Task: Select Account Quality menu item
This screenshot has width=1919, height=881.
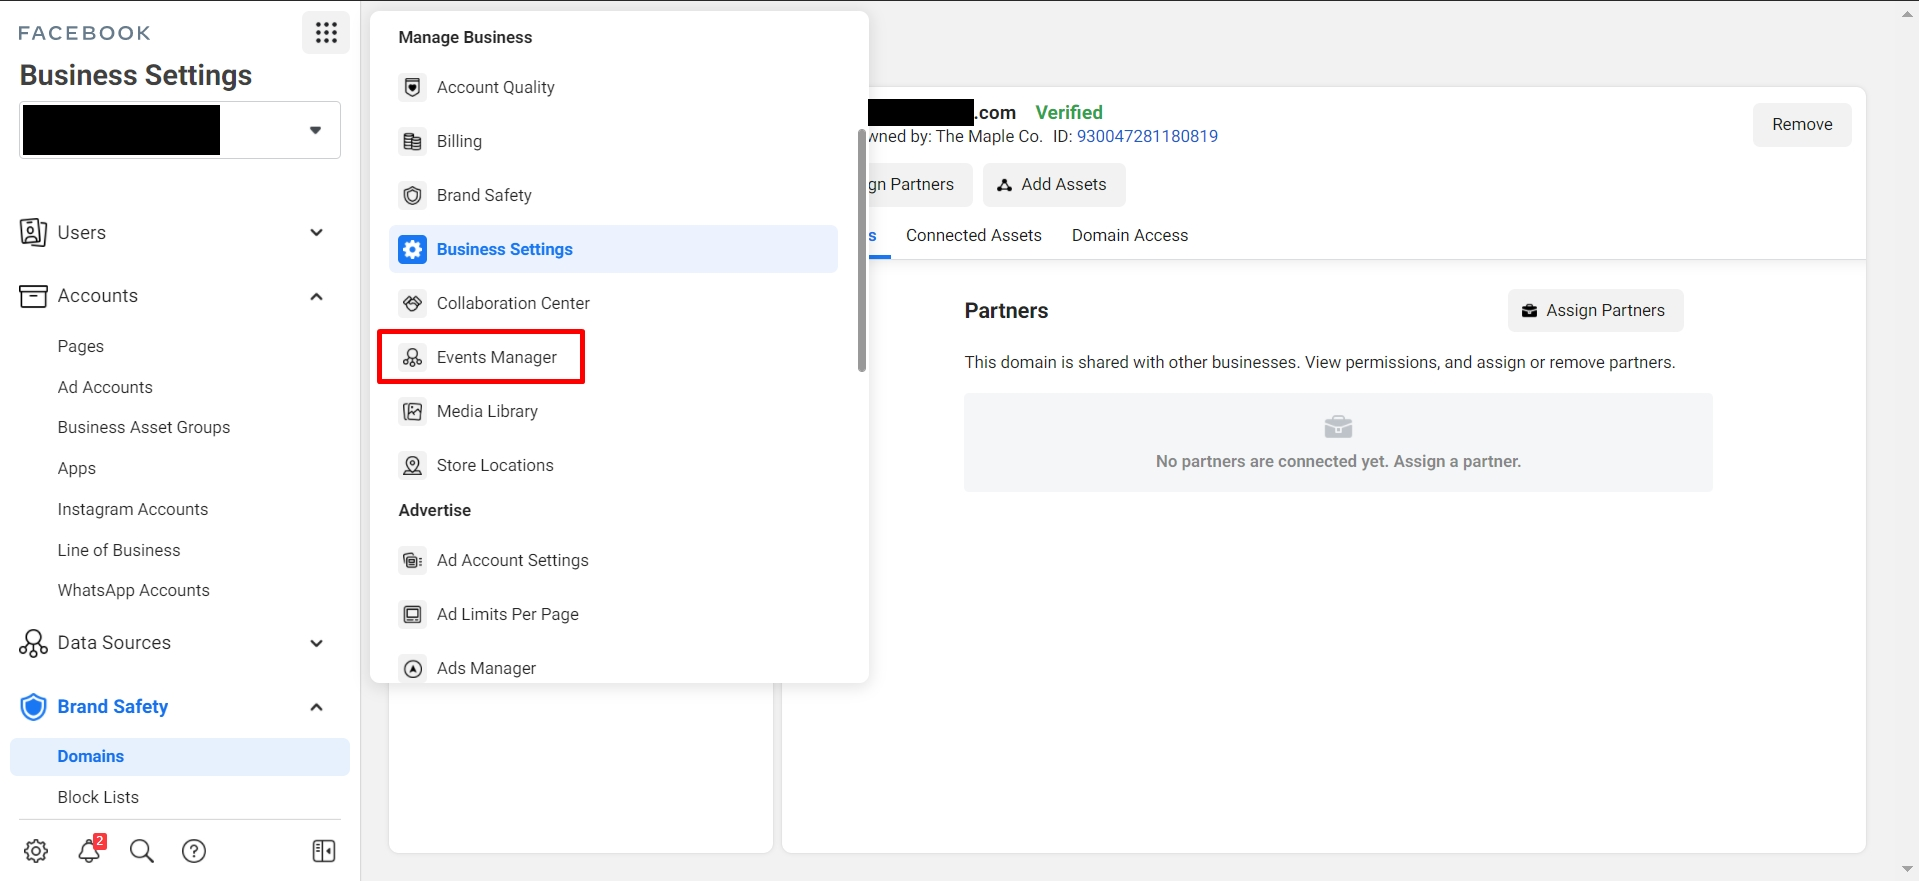Action: click(613, 87)
